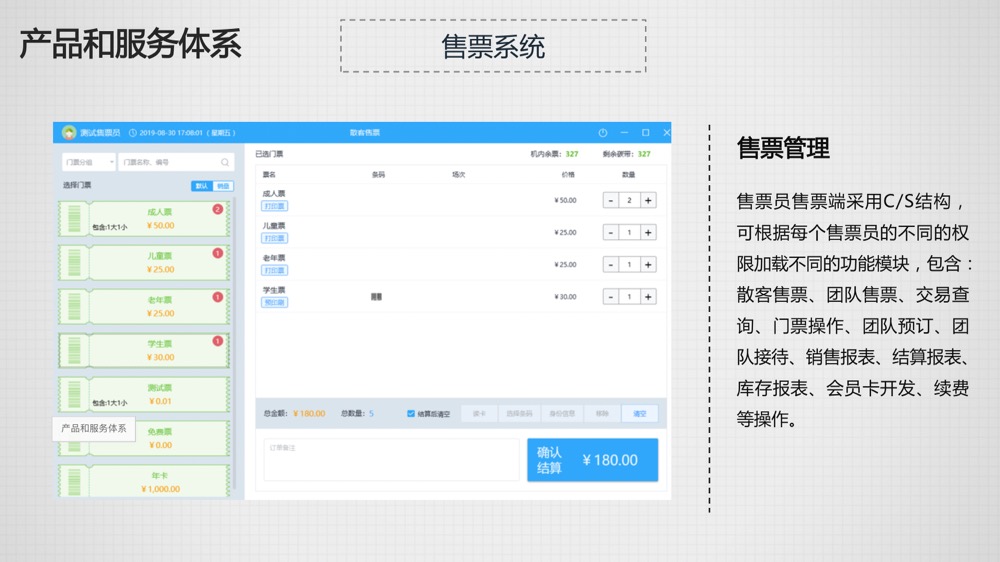This screenshot has height=562, width=1000.
Task: Click the 选择条码 button
Action: [519, 413]
